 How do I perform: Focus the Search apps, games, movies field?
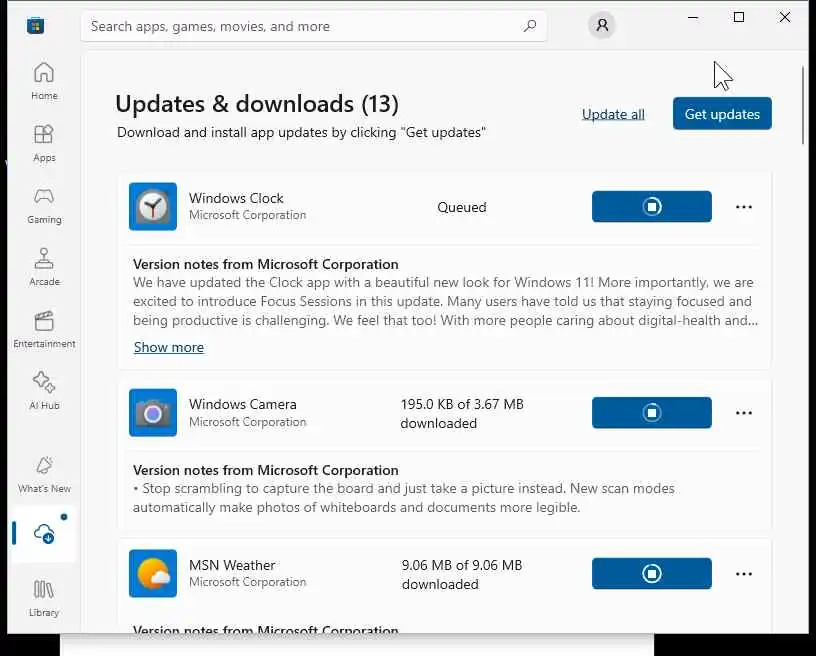click(314, 26)
